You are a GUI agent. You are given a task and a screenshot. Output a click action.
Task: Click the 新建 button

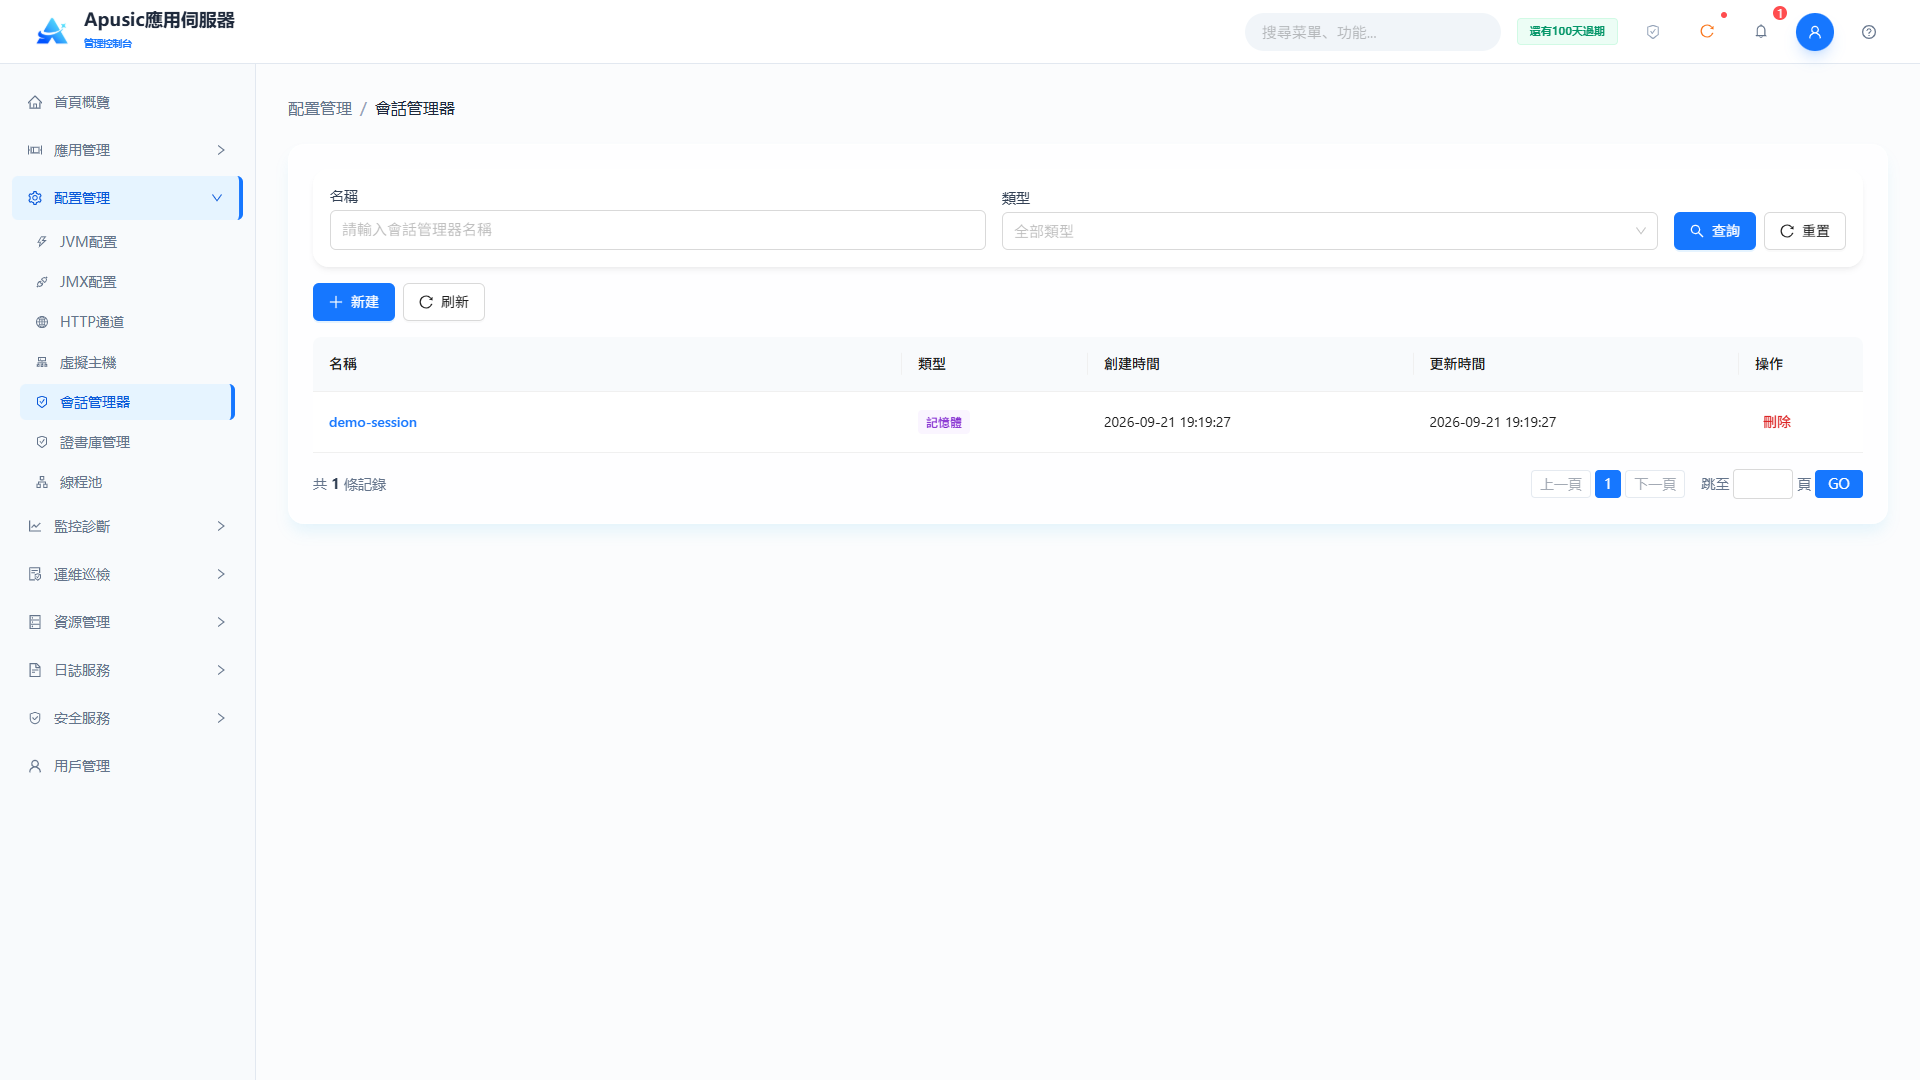(354, 302)
